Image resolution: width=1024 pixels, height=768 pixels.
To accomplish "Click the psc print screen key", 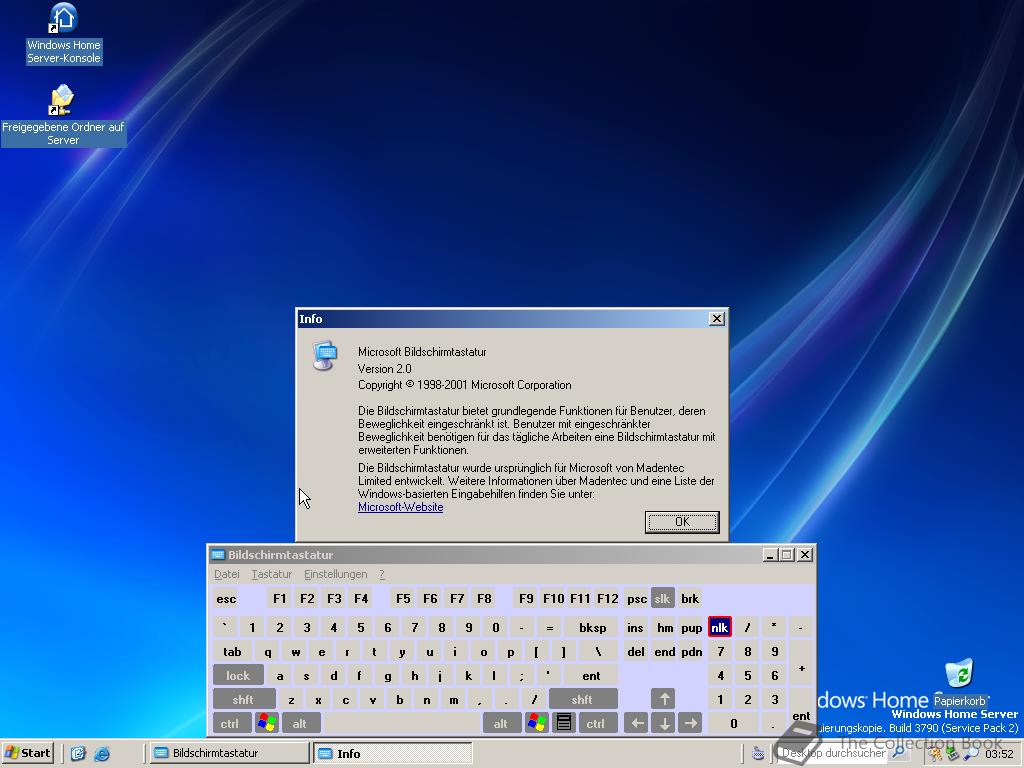I will [x=636, y=598].
